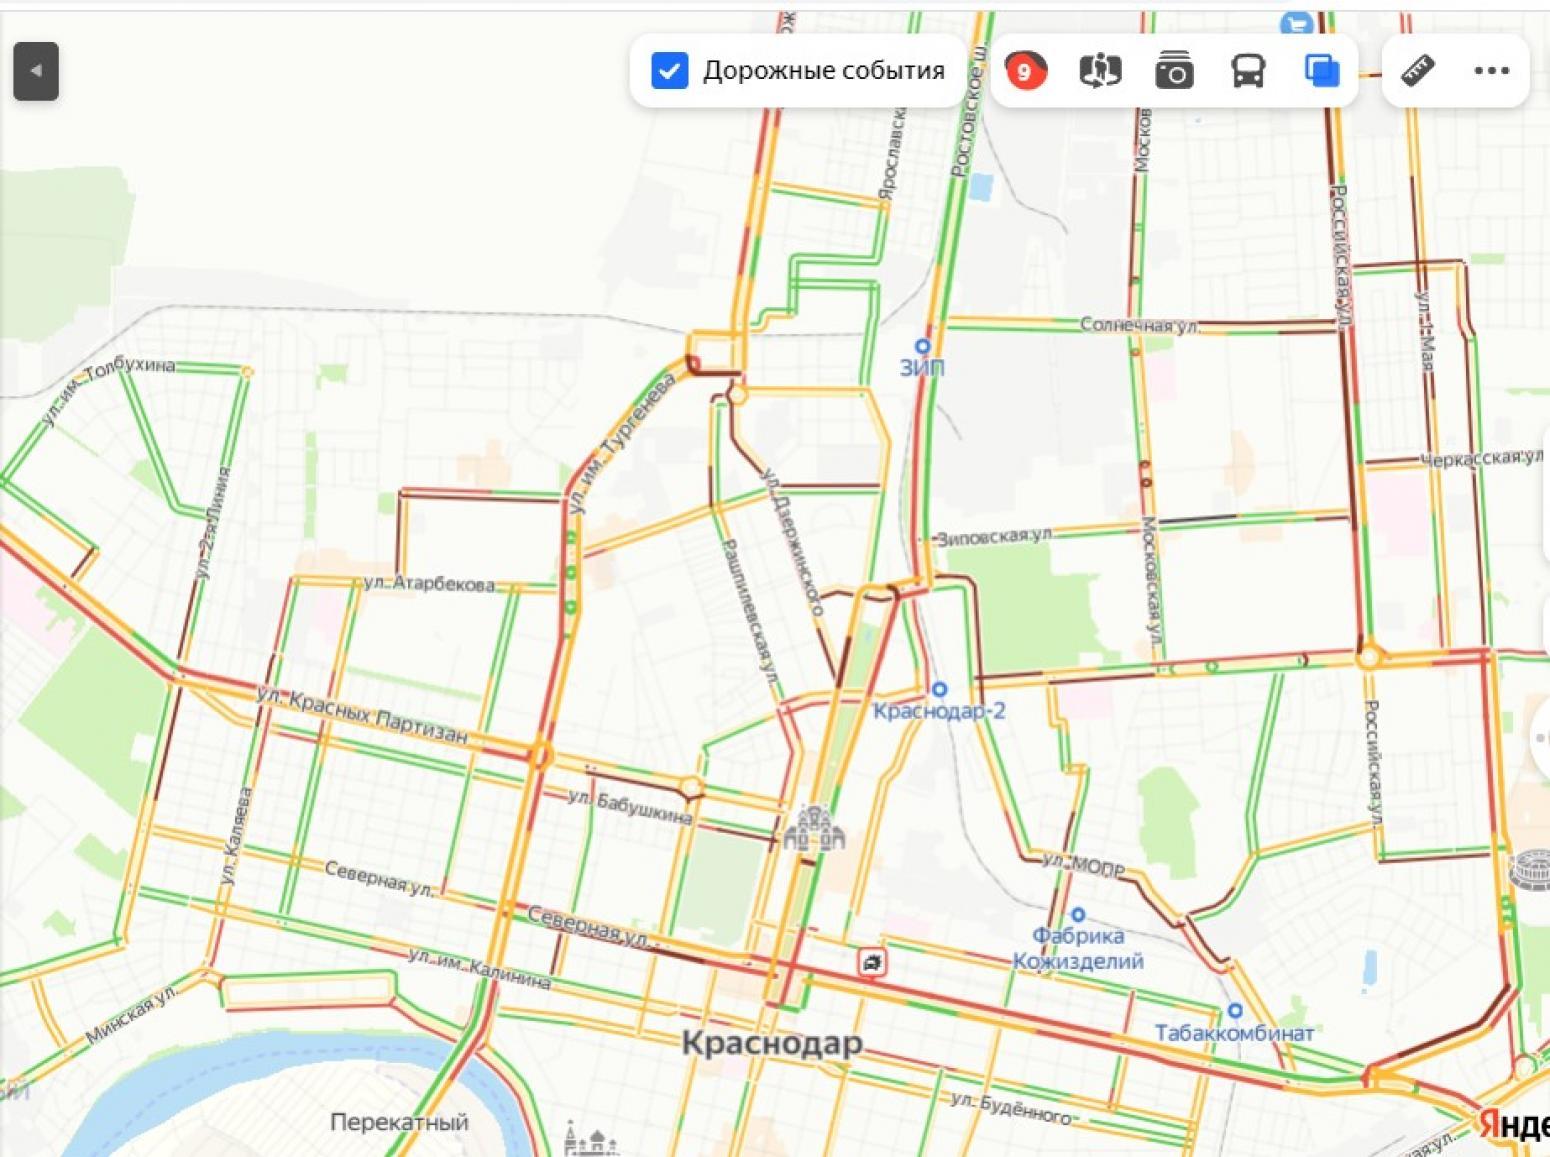Open the three-dots more options menu
This screenshot has height=1157, width=1550.
point(1491,70)
